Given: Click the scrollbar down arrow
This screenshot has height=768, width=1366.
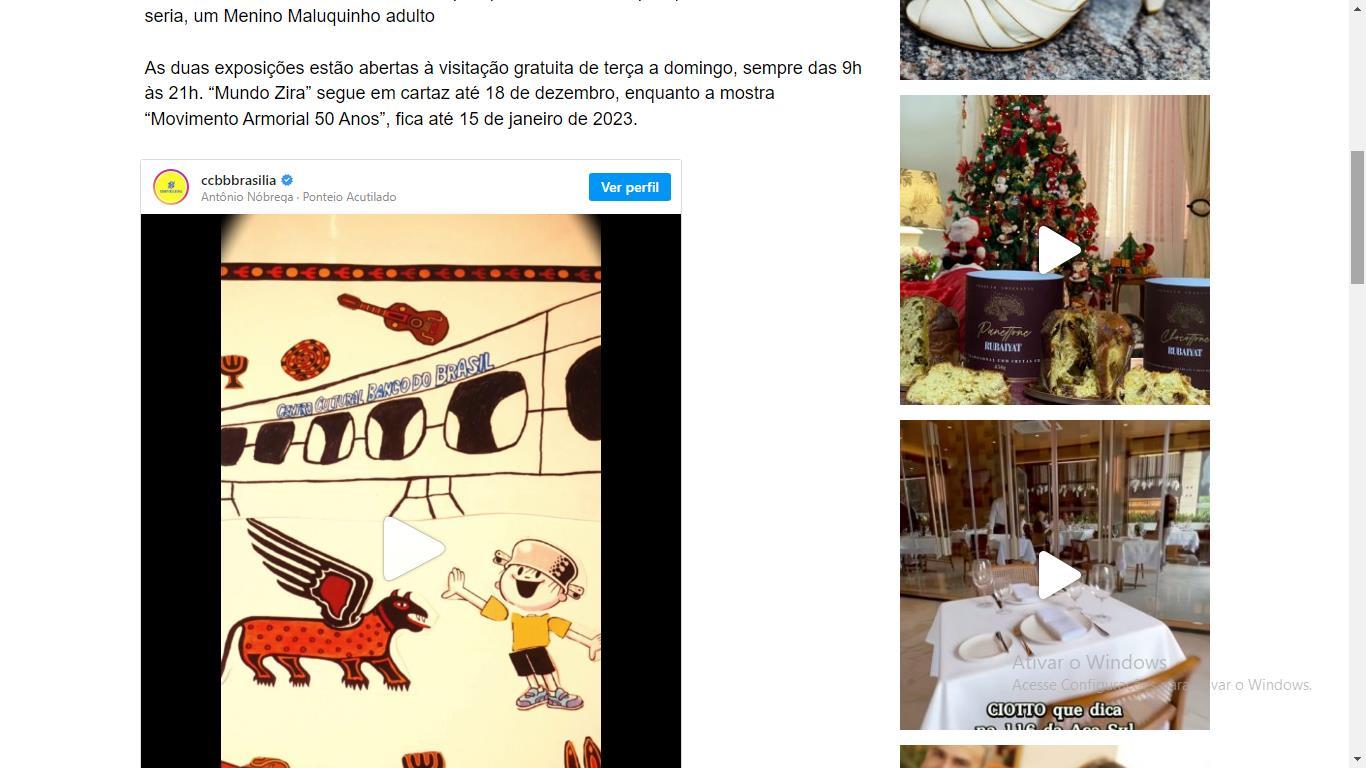Looking at the screenshot, I should (1357, 760).
